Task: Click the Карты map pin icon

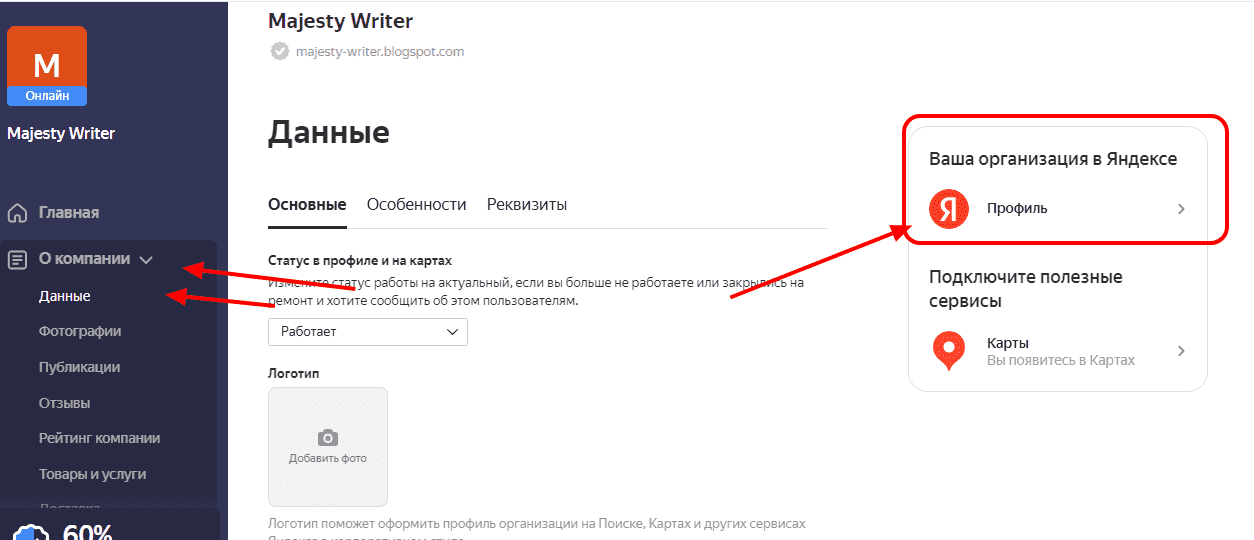Action: click(949, 351)
